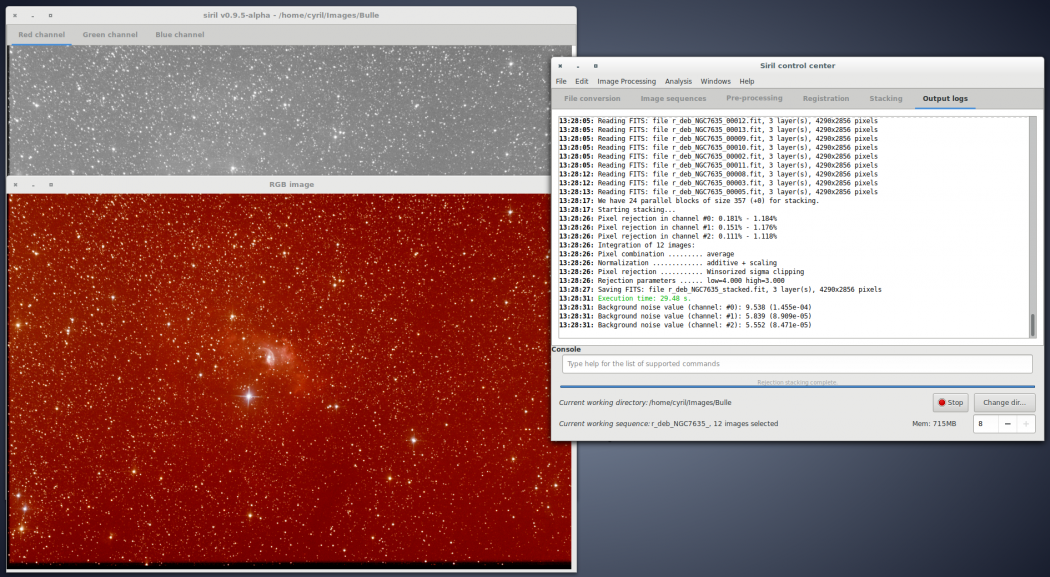
Task: Select the Output logs tab
Action: tap(945, 98)
